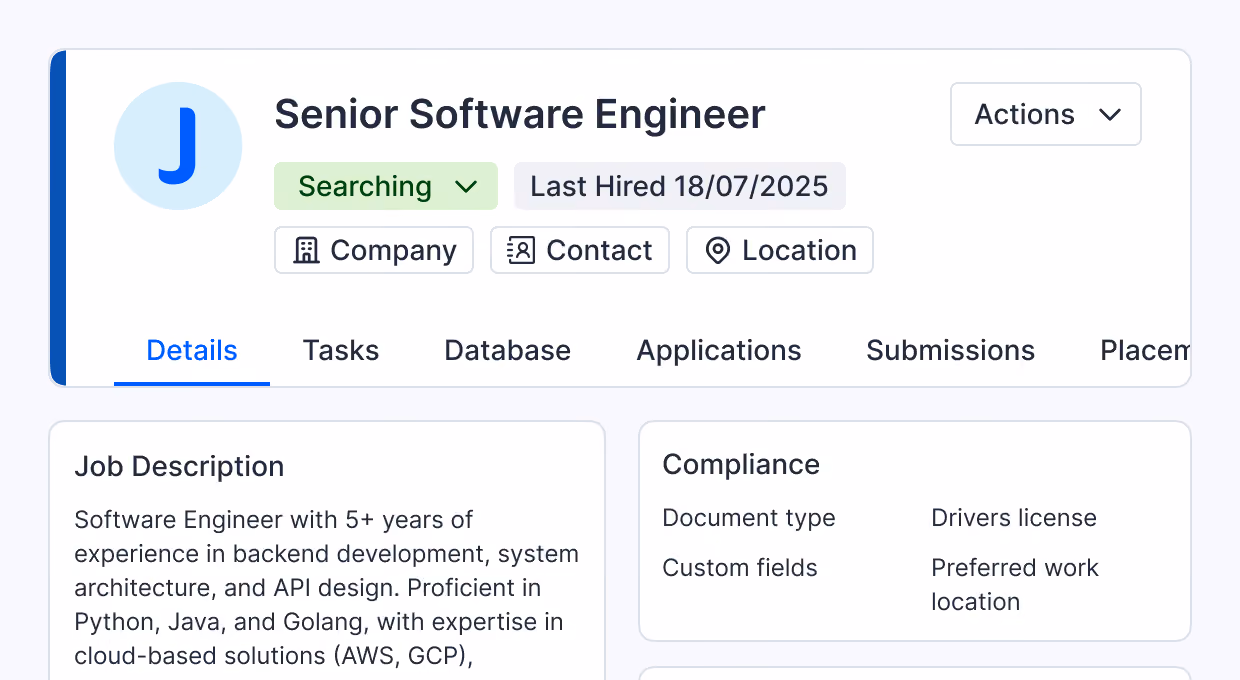
Task: Click the job description paragraph text
Action: [x=327, y=588]
